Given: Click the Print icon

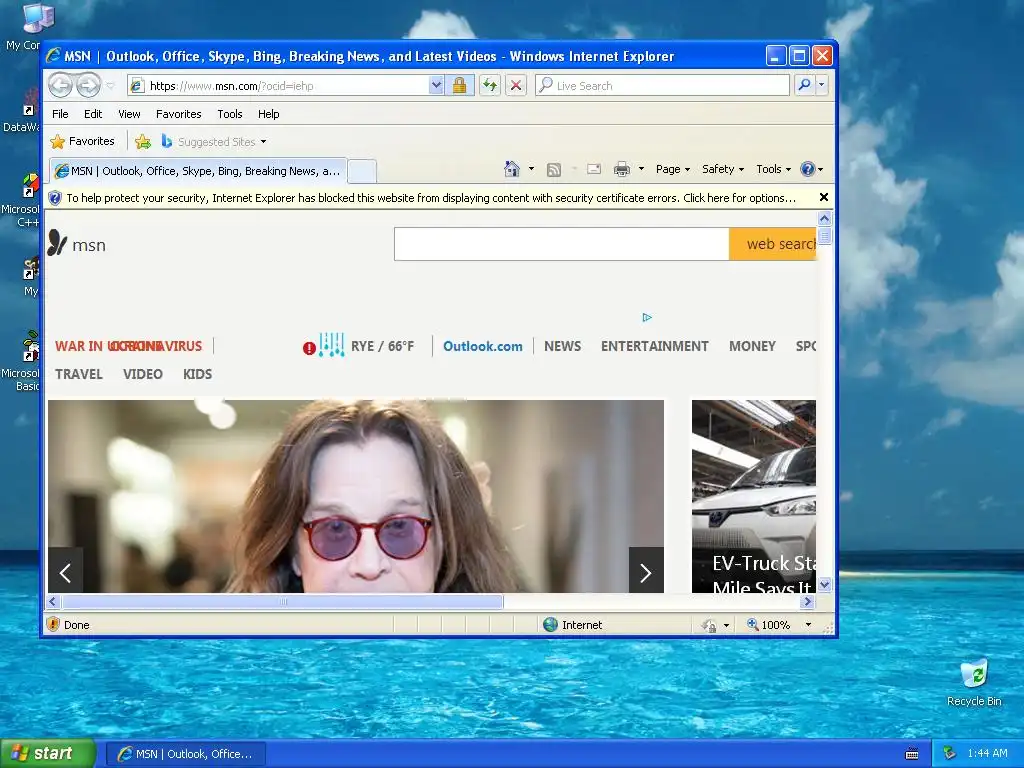Looking at the screenshot, I should click(x=622, y=169).
